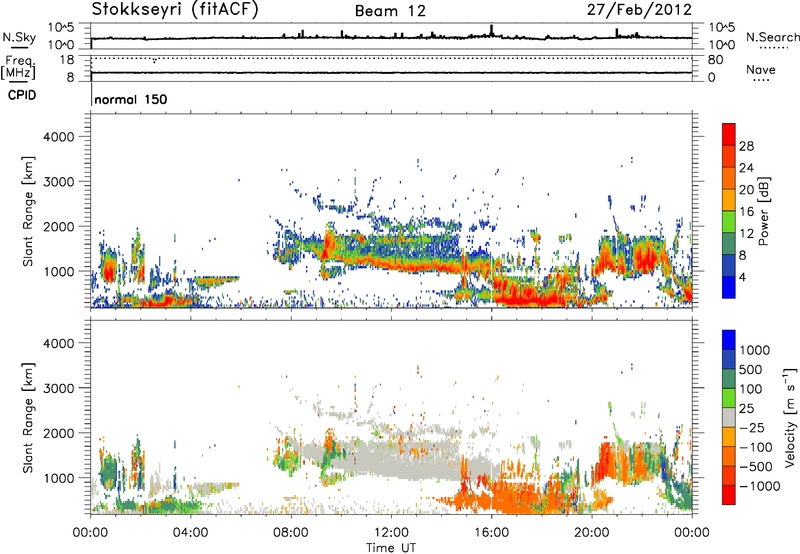Click the "500" Velocity colorbar label
This screenshot has width=800, height=554.
click(x=751, y=370)
